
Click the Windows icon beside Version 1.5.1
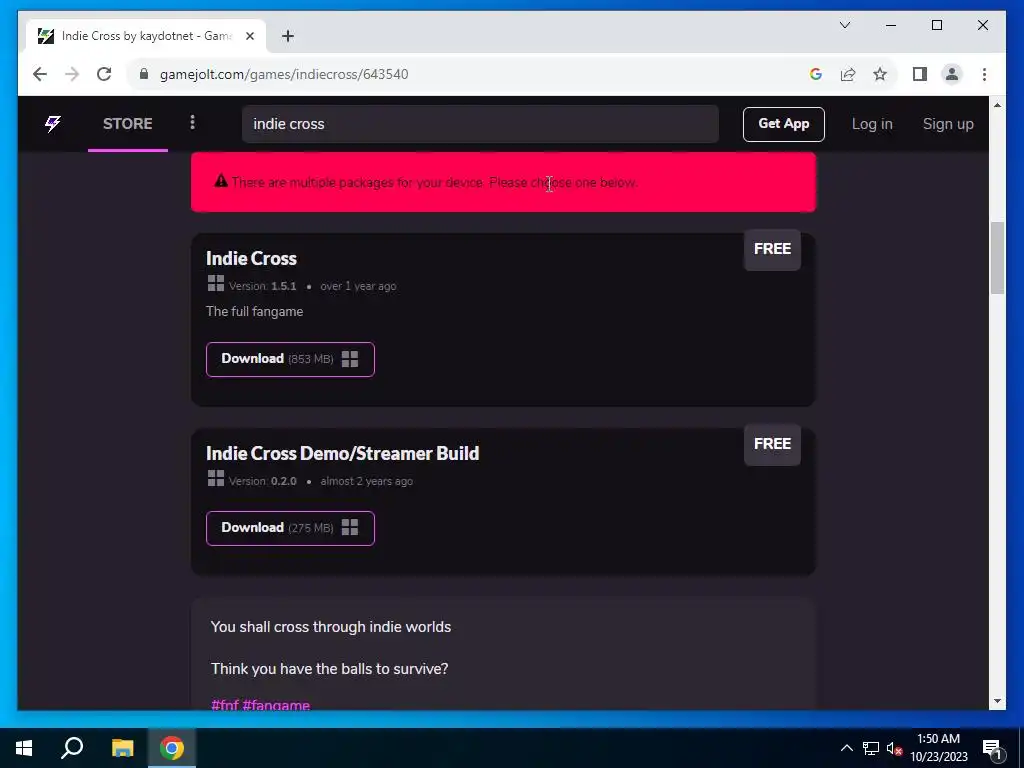point(216,283)
